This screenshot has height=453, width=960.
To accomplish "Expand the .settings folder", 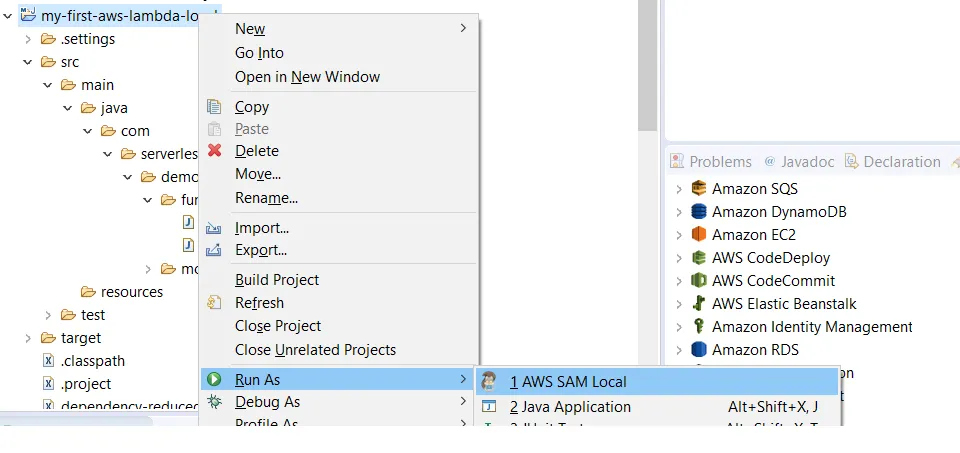I will 28,39.
